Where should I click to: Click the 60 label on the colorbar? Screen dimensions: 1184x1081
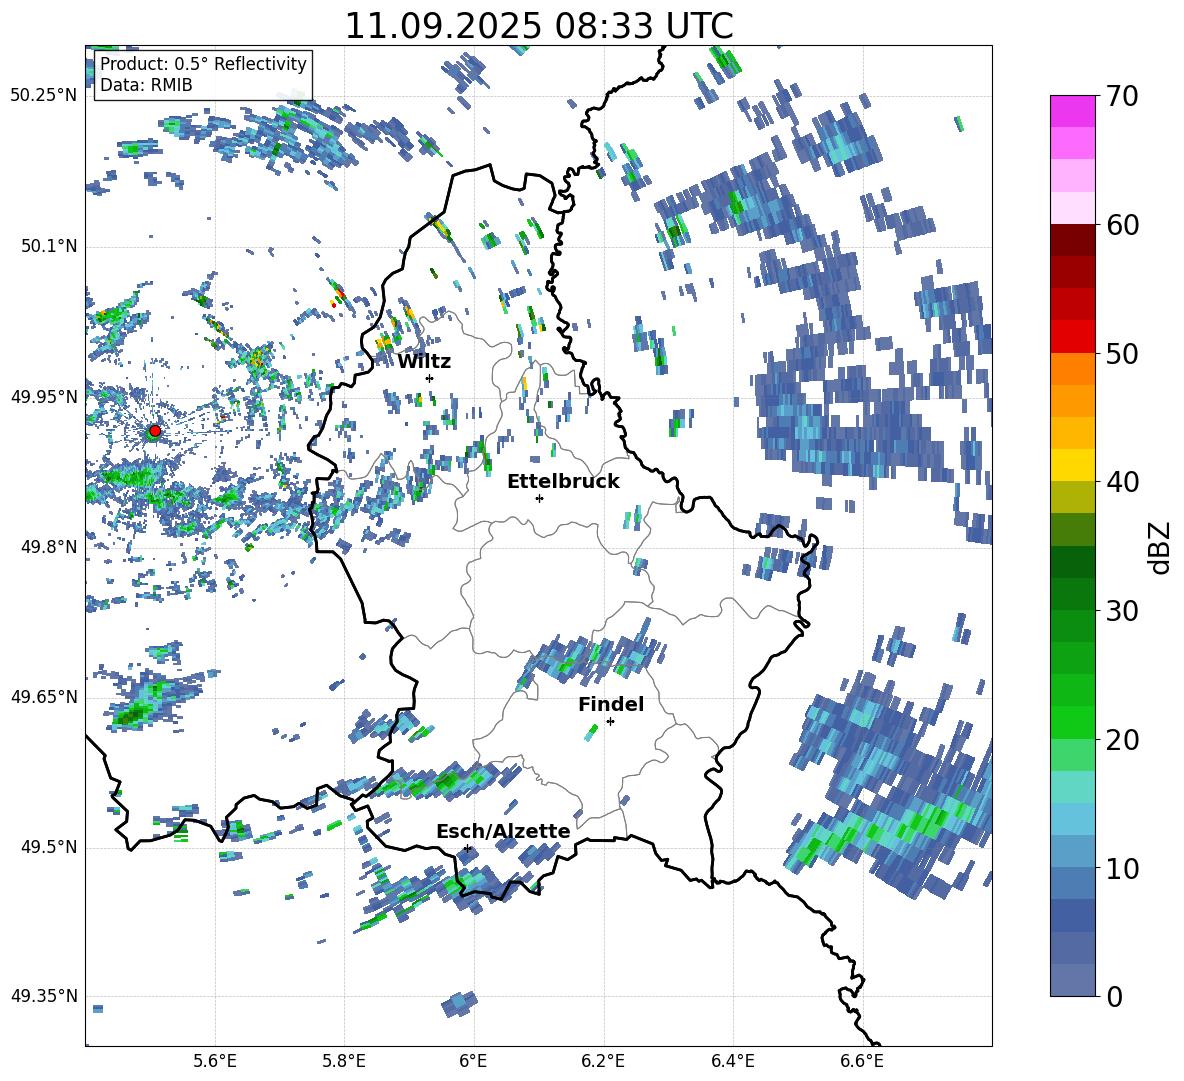[x=1121, y=224]
